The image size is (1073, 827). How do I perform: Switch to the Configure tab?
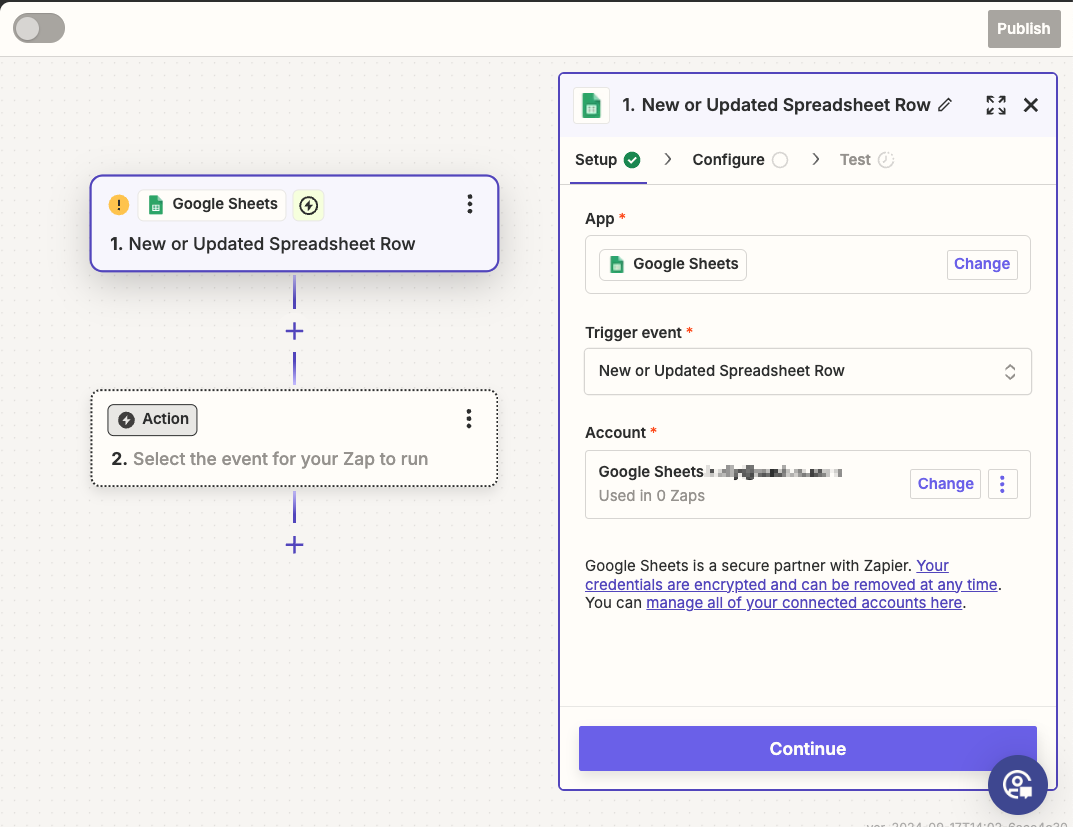point(740,160)
